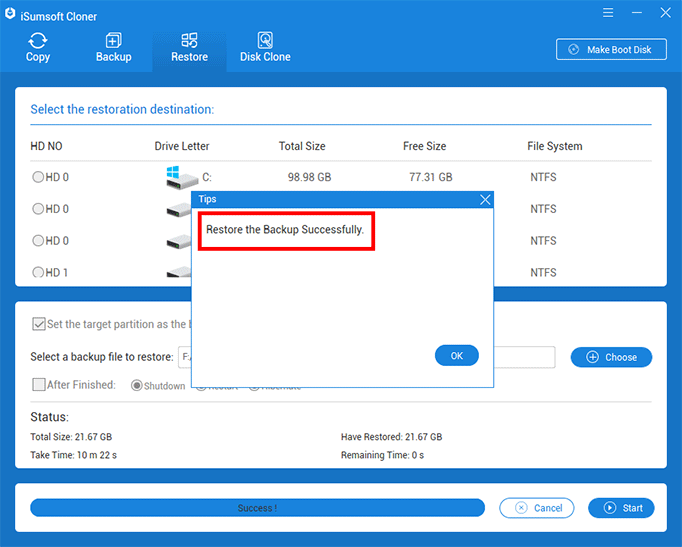Click the Remaining Time: 0 s status
This screenshot has height=547, width=682.
[382, 455]
